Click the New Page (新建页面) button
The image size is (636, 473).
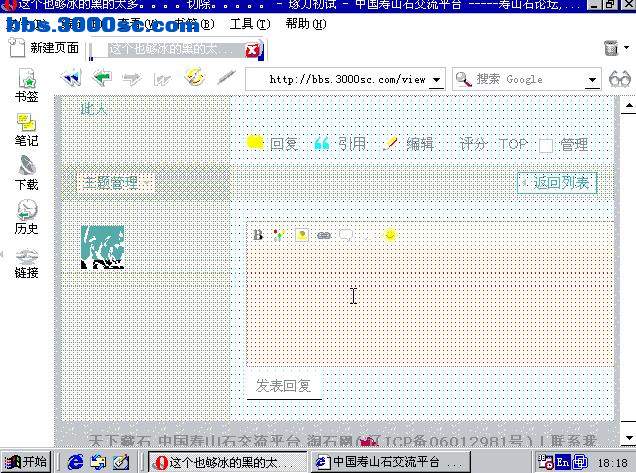pos(44,48)
